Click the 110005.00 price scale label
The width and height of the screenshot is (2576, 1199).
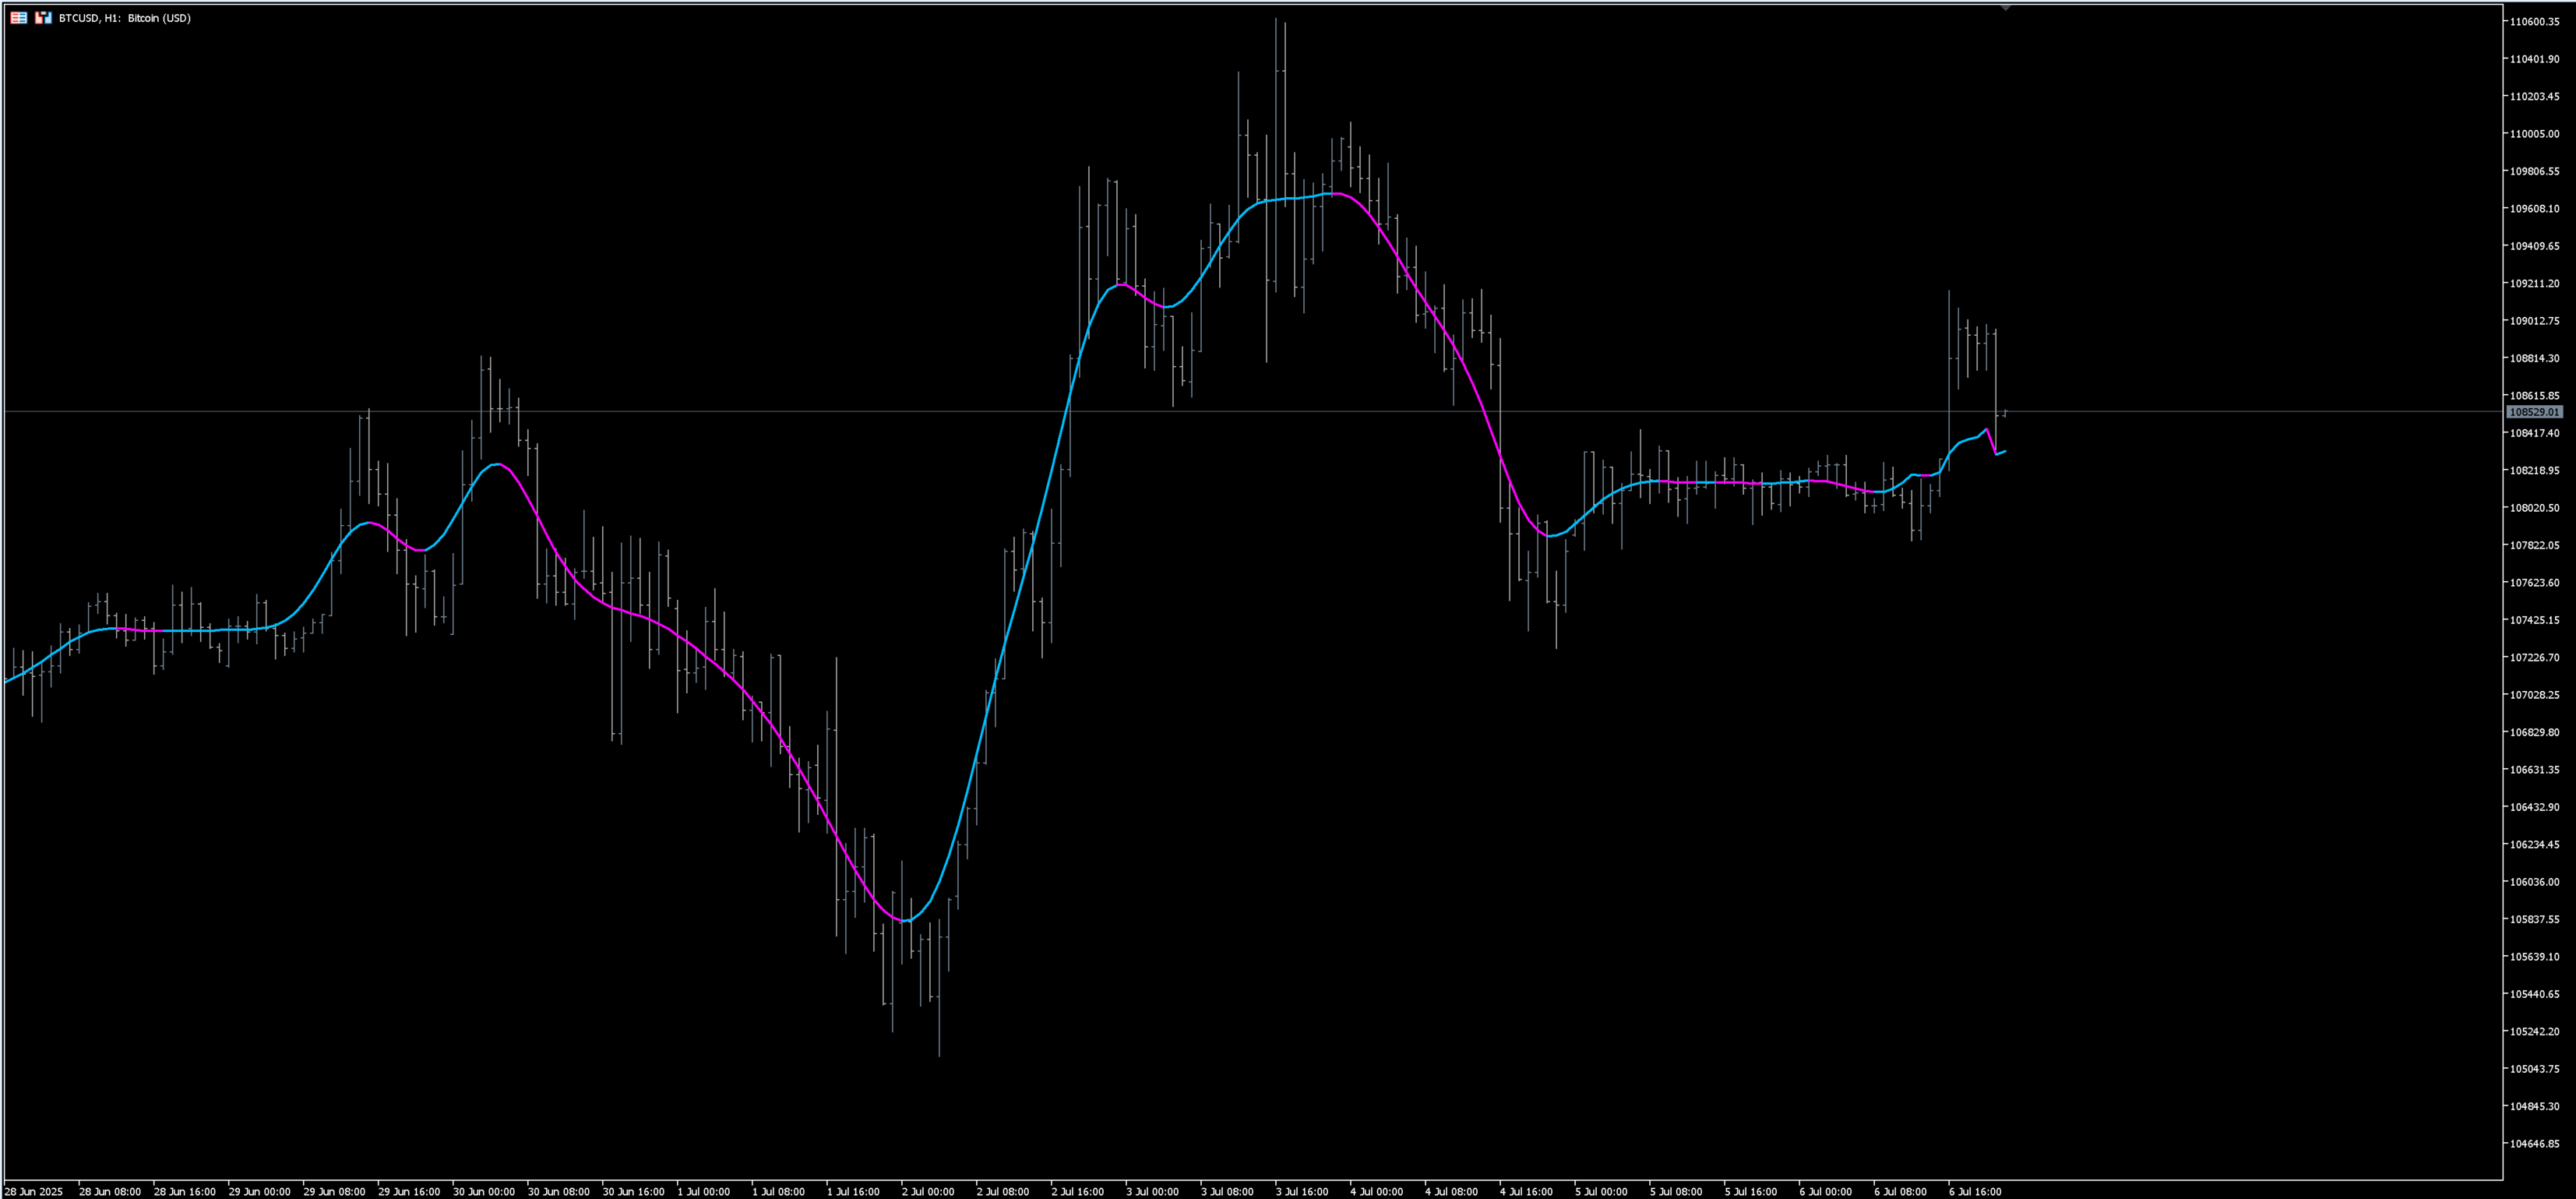click(x=2534, y=134)
